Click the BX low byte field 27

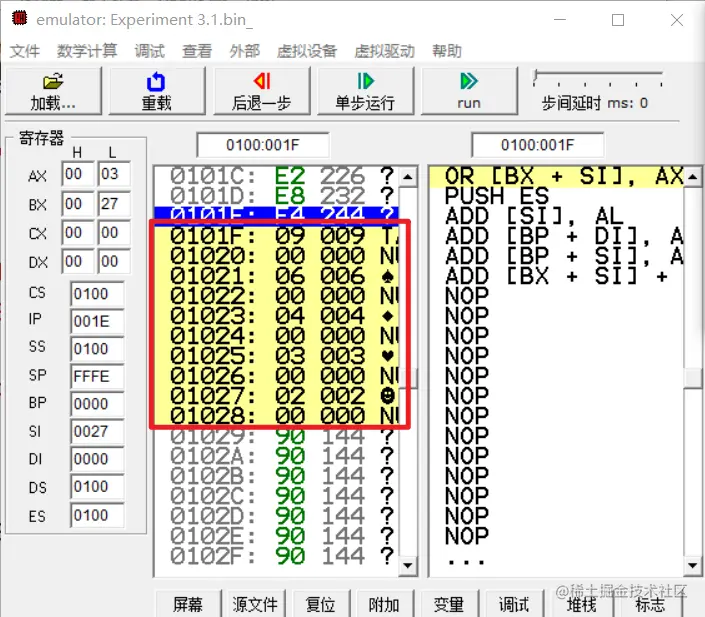point(114,204)
